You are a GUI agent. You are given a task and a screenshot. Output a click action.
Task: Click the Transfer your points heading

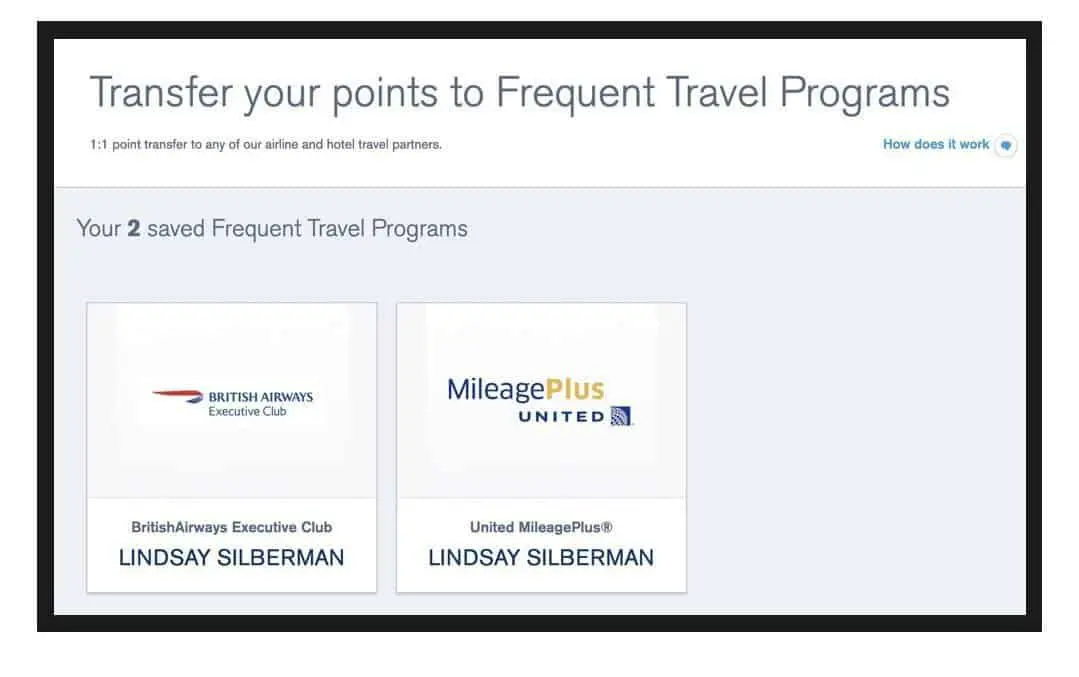pos(520,92)
